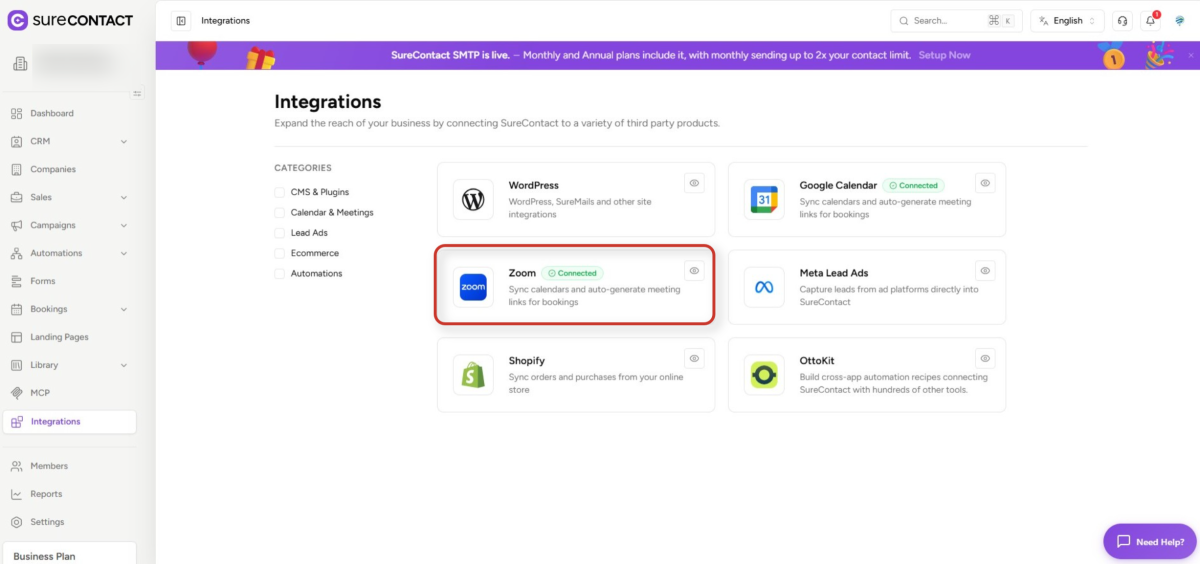Expand the Bookings sidebar menu chevron
This screenshot has width=1200, height=564.
coord(124,309)
